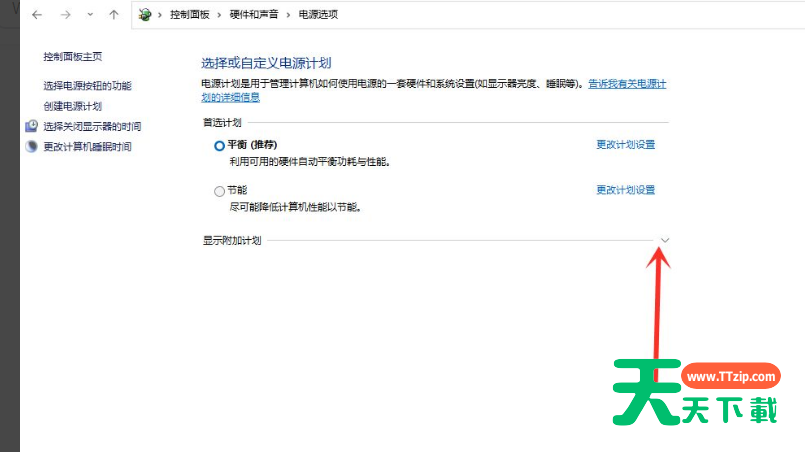Open 更改计划设置 for 节能 plan
This screenshot has width=805, height=452.
[x=625, y=190]
